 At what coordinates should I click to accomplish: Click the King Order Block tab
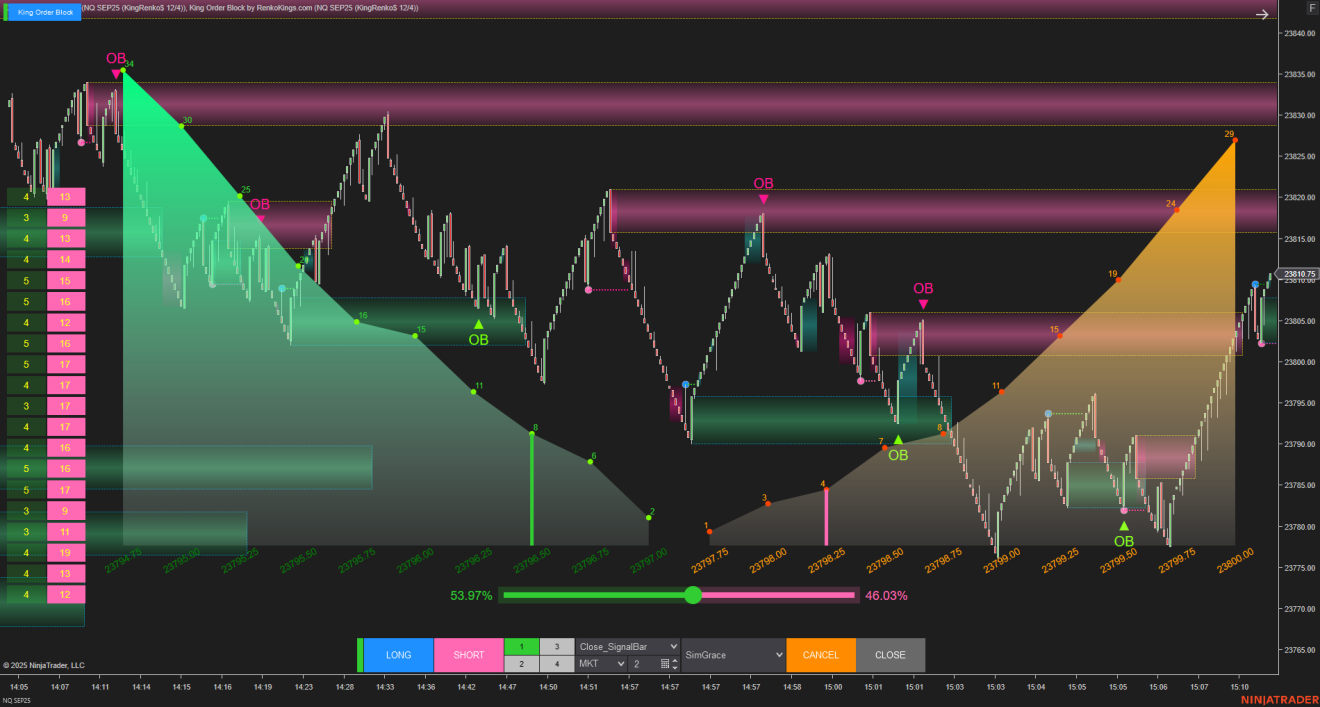coord(45,12)
